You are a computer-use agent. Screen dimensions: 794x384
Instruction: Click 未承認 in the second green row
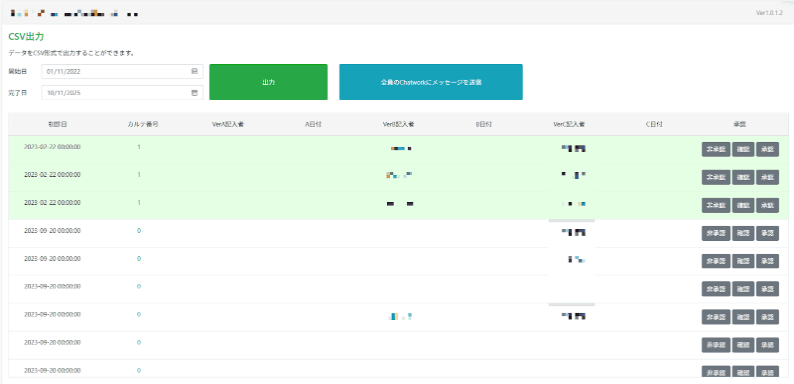coord(716,177)
